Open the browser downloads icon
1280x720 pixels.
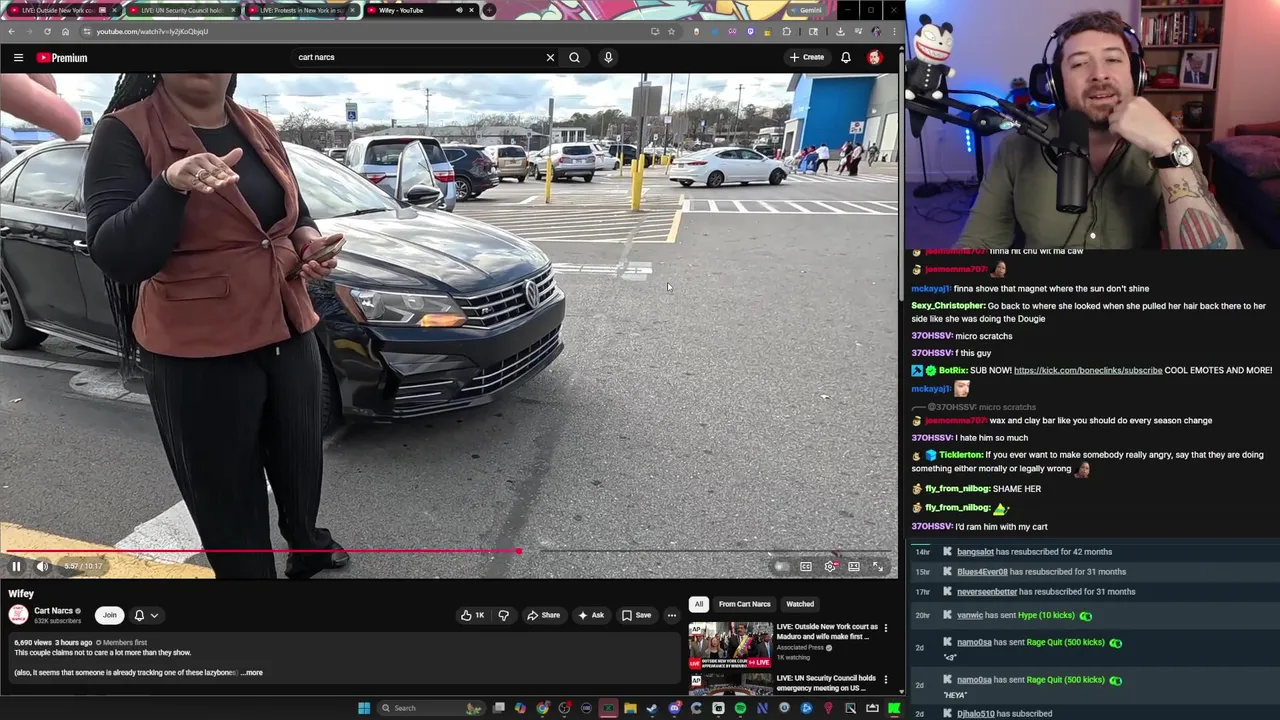click(x=840, y=31)
